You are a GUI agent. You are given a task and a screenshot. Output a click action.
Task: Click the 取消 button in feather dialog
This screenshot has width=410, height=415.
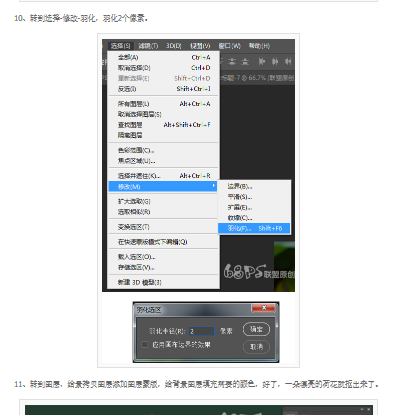coord(256,347)
